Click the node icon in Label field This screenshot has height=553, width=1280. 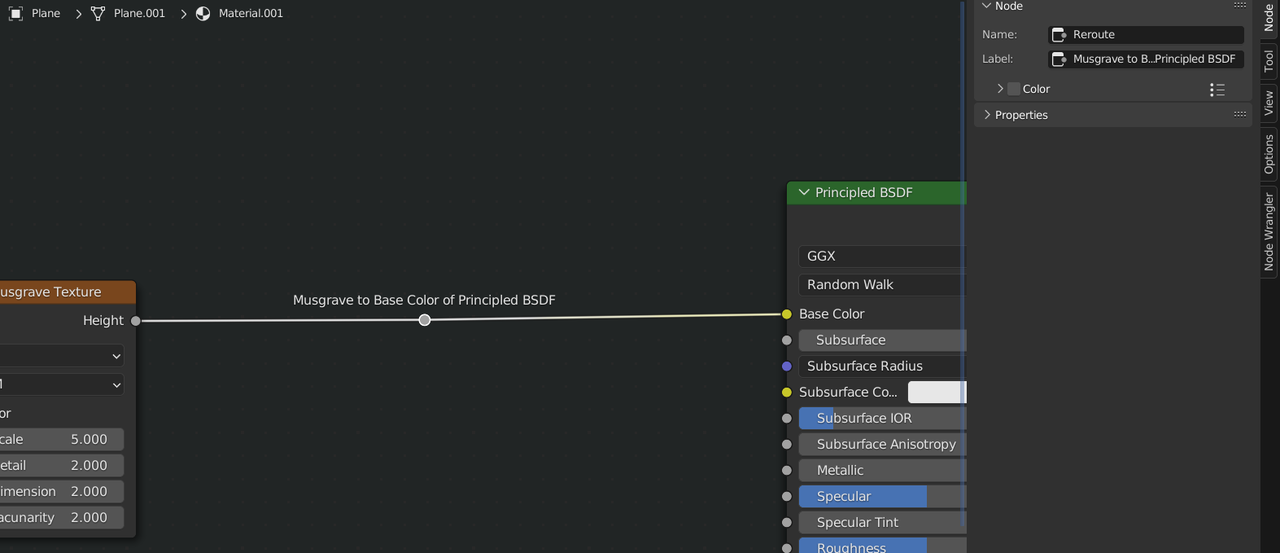click(x=1060, y=59)
